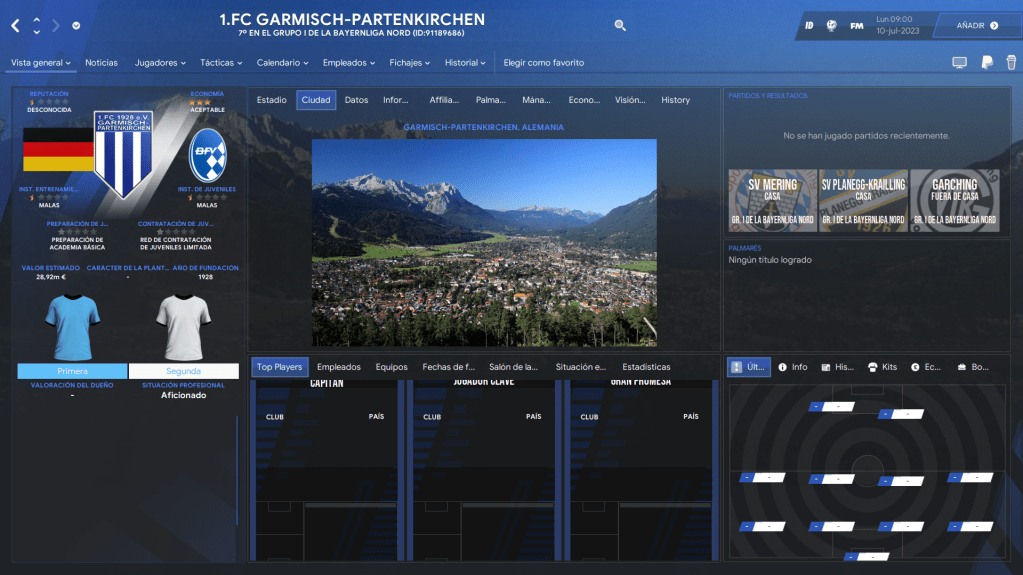Expand the Fichajes dropdown menu
Screen dimensions: 1023x575
click(x=410, y=63)
